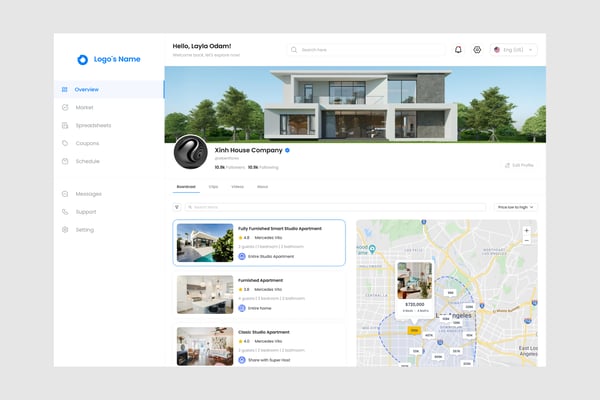Open the Coupons sidebar item

[x=87, y=143]
